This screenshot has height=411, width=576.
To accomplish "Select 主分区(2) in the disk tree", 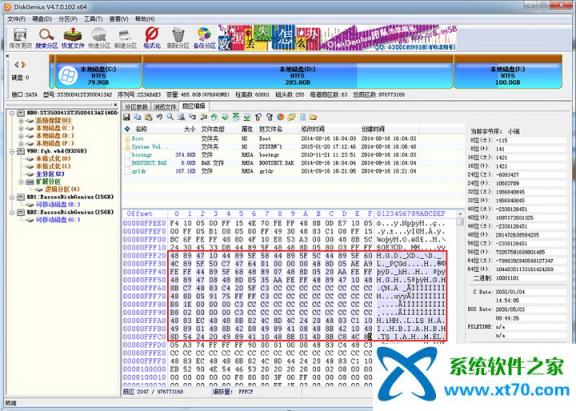I will [x=50, y=174].
